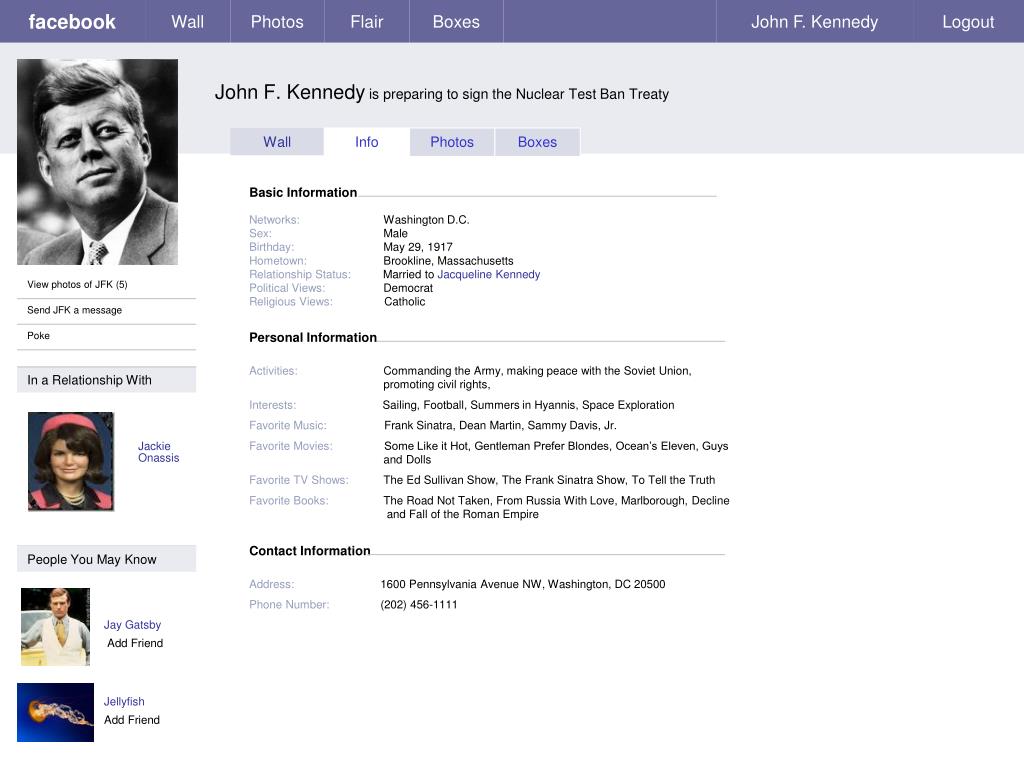Open Jay Gatsby profile link
1024x768 pixels.
click(x=132, y=624)
